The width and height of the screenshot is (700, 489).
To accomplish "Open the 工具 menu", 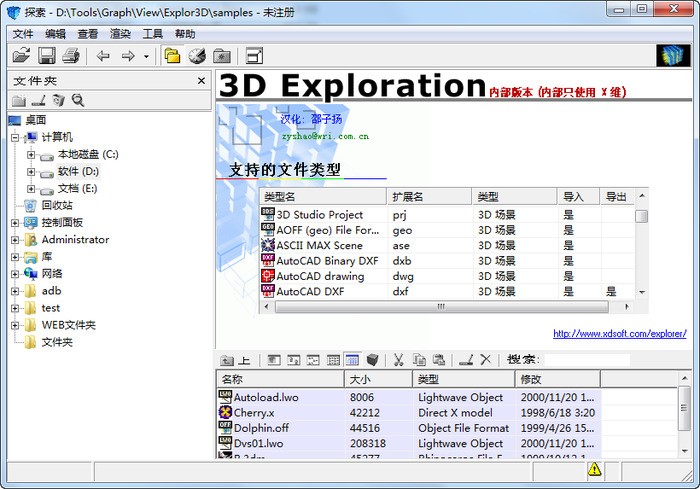I will [152, 34].
